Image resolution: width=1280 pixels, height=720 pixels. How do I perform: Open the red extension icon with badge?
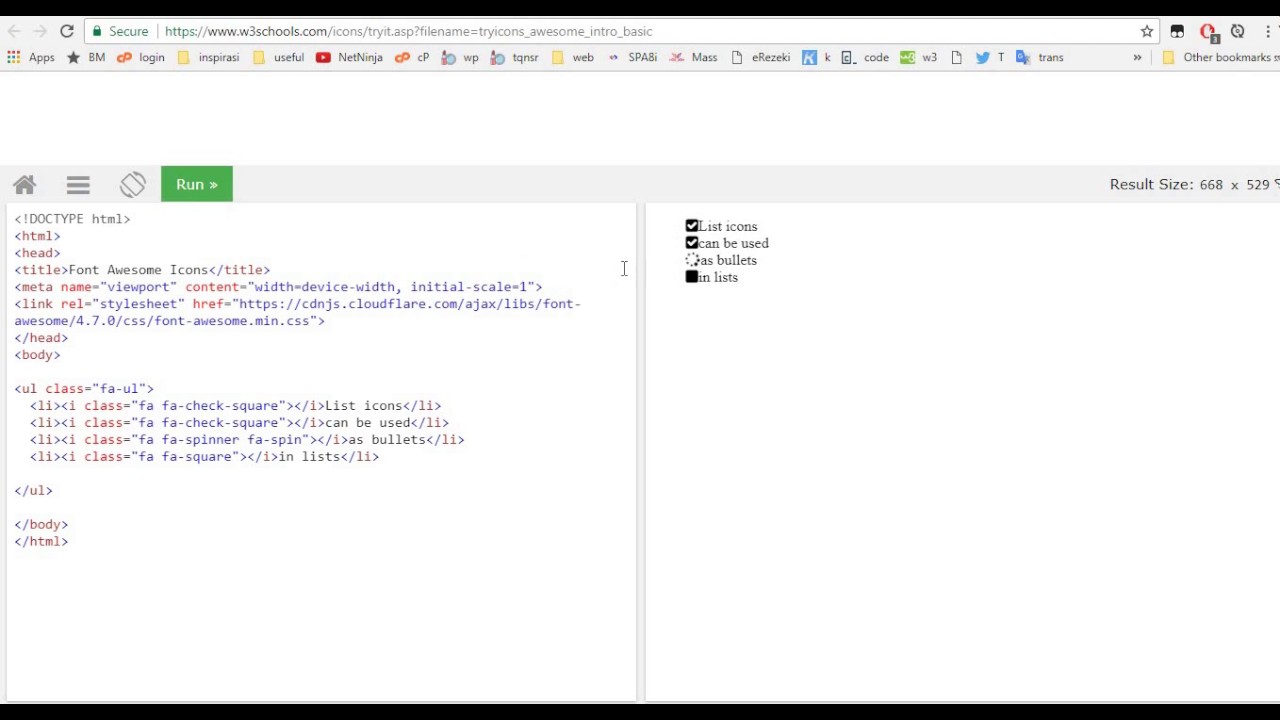[1208, 32]
